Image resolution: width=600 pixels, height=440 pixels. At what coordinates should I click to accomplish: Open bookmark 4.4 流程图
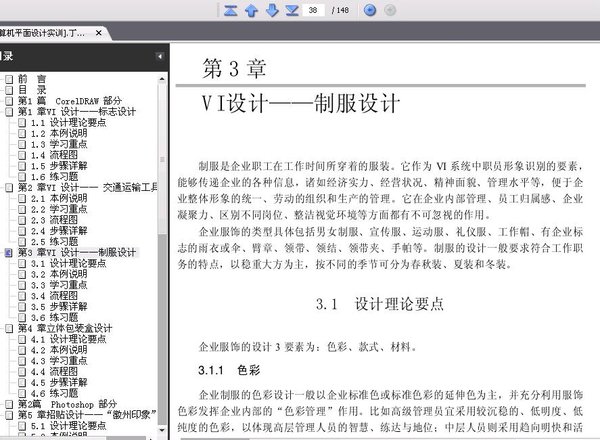click(54, 372)
